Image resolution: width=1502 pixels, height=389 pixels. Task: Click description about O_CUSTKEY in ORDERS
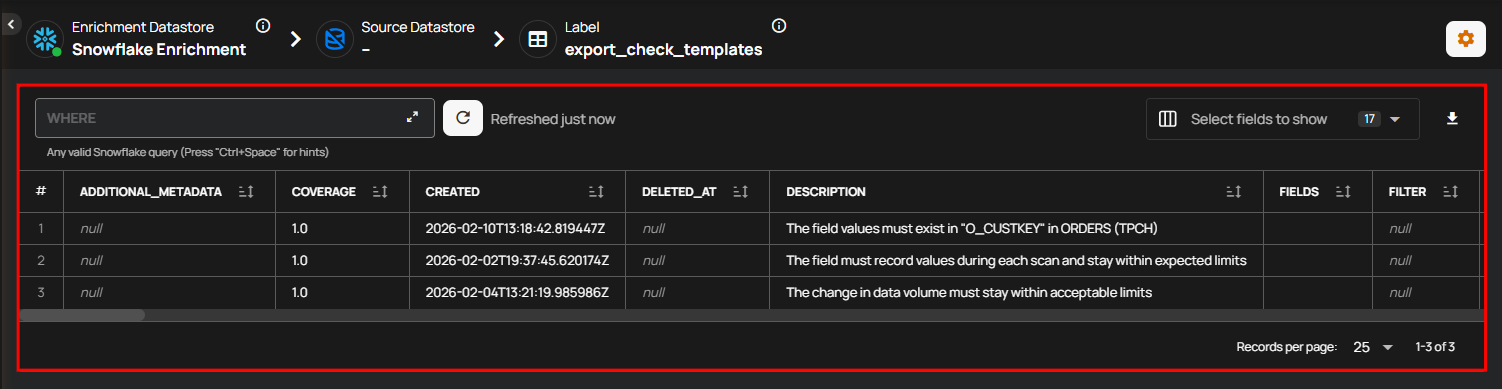971,228
